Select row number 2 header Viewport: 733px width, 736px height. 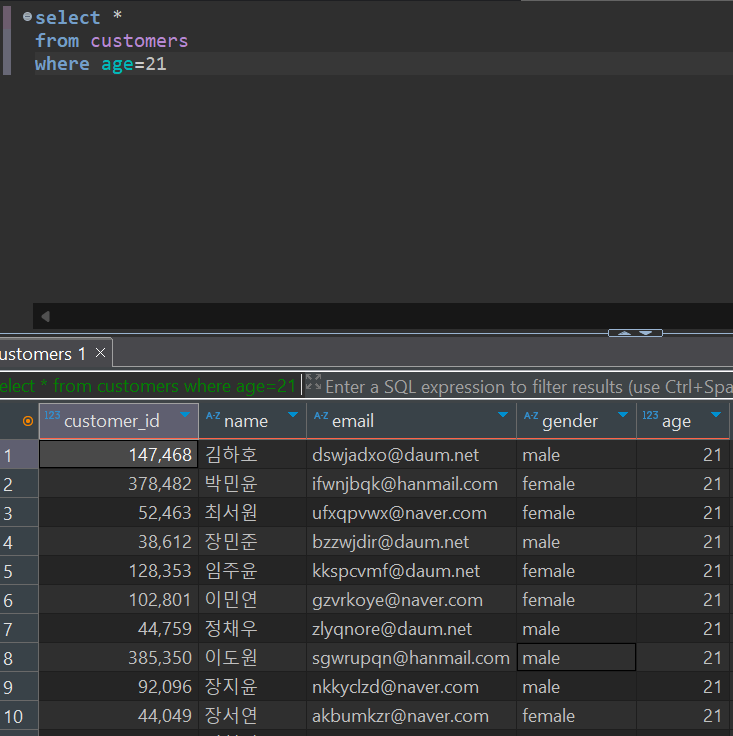click(19, 484)
